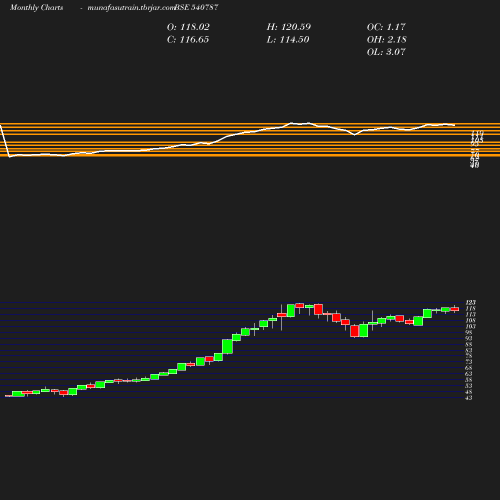Click the "OH: 2.18" reading
Viewport: 500px width, 500px height.
387,40
